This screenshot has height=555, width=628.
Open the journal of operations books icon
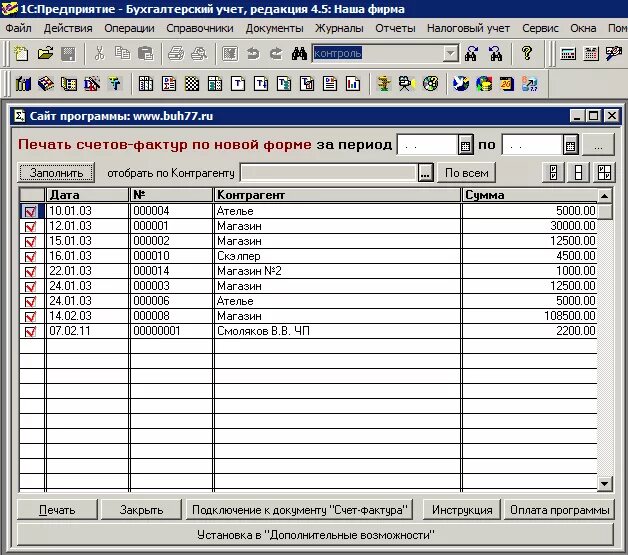(23, 84)
